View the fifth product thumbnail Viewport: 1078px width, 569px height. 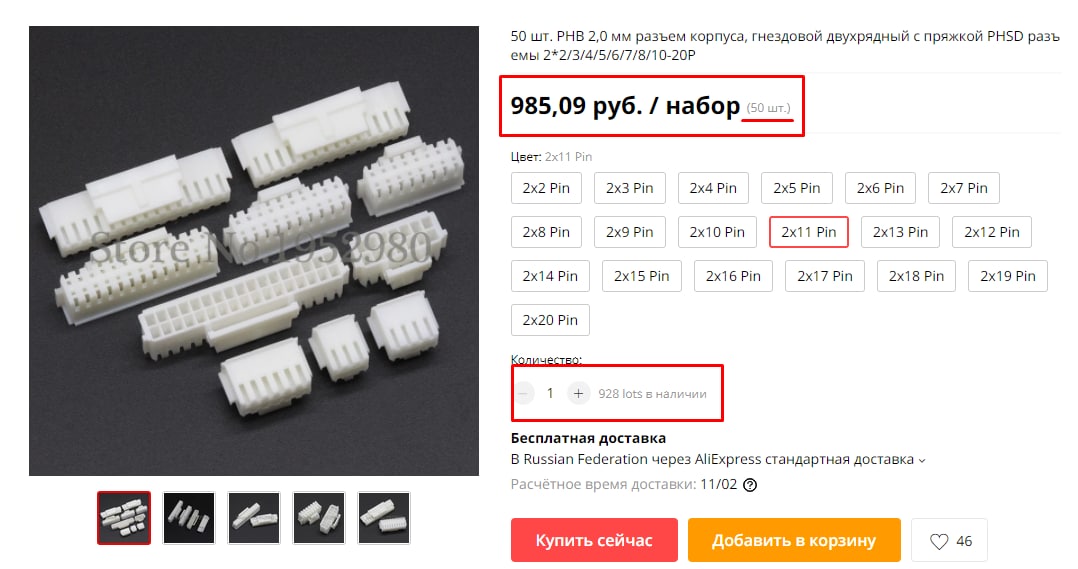[384, 518]
